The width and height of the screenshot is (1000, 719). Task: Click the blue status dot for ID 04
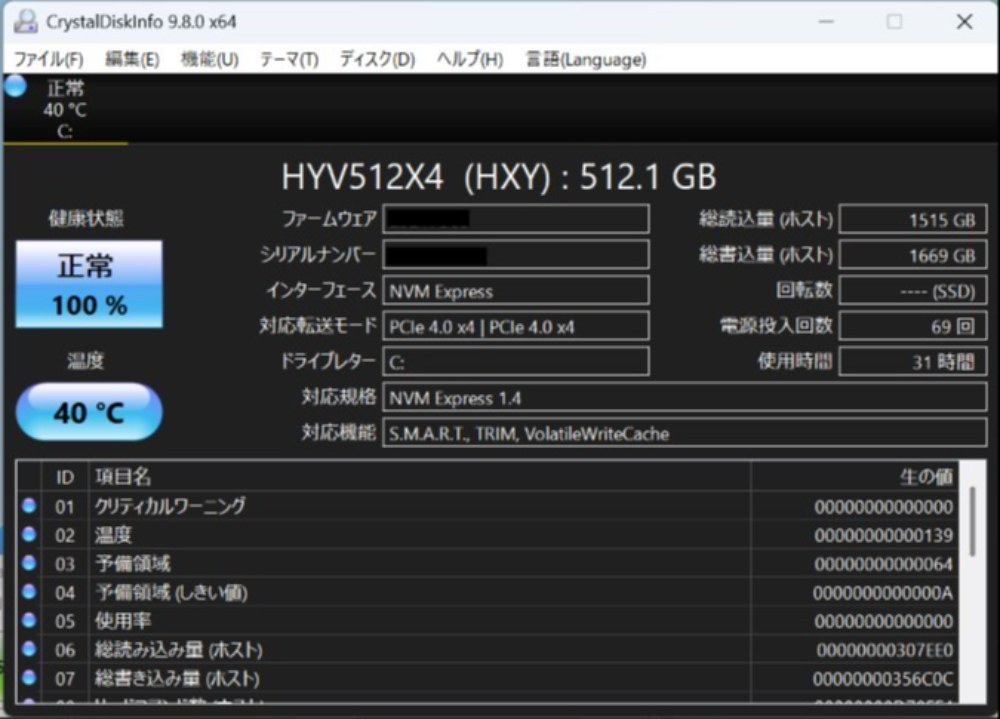(x=29, y=591)
